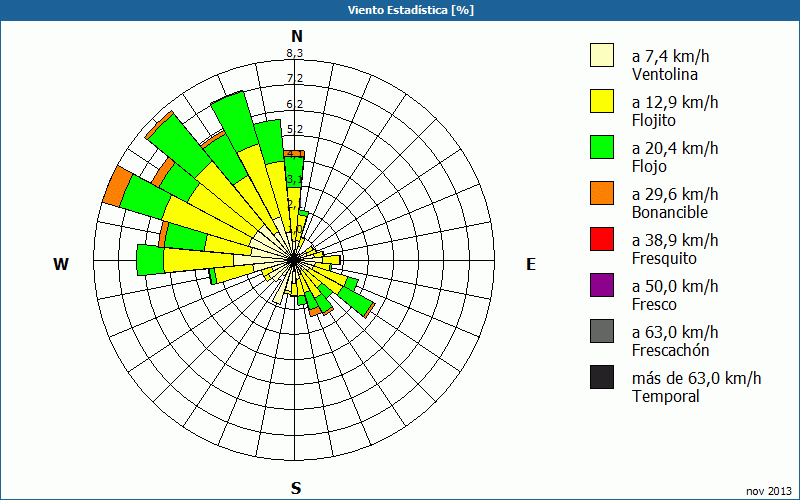Click the Flojo green legend swatch

pos(602,147)
